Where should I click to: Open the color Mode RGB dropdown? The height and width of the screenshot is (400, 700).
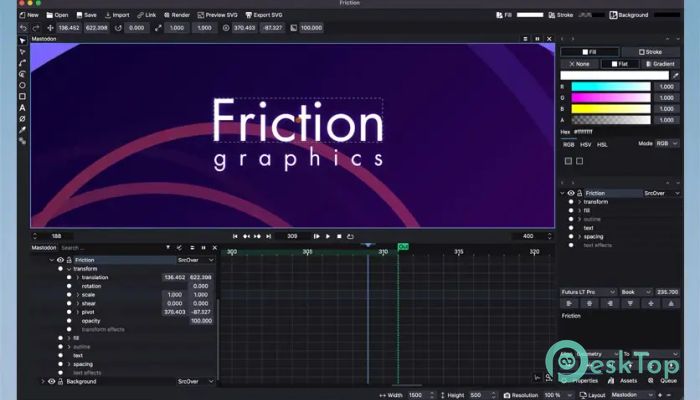pos(667,143)
